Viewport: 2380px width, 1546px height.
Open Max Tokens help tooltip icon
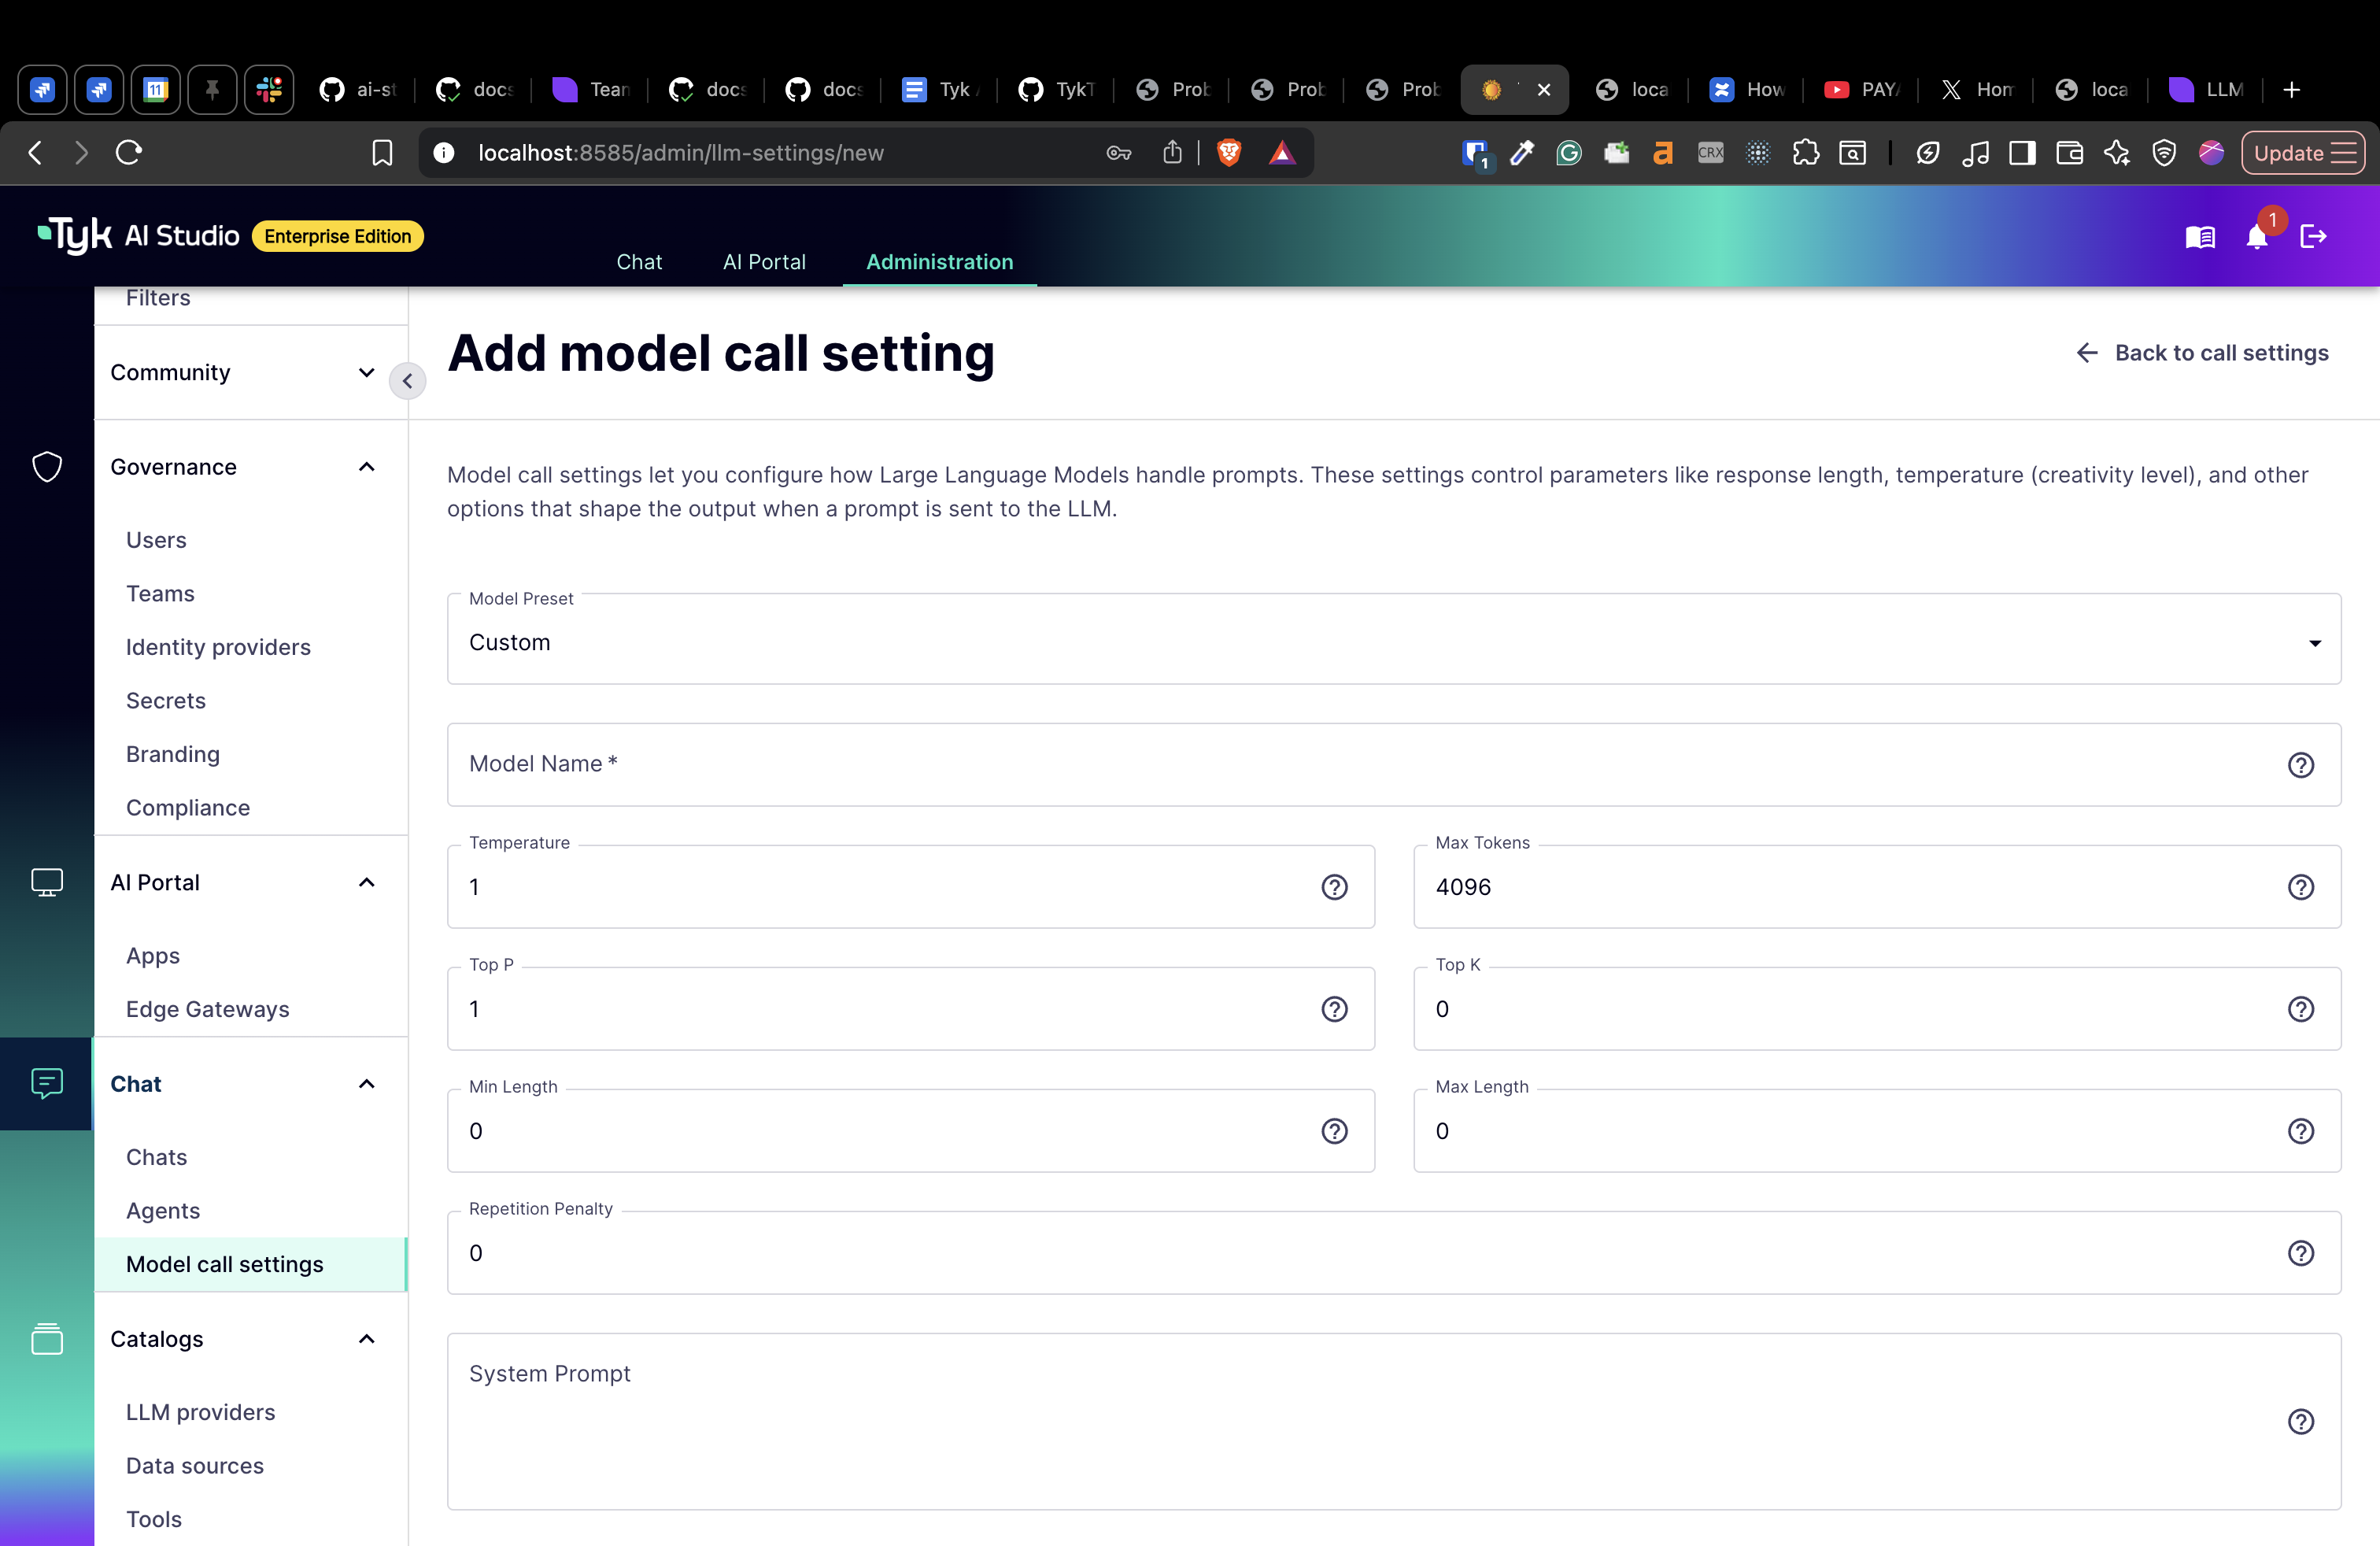pos(2302,887)
